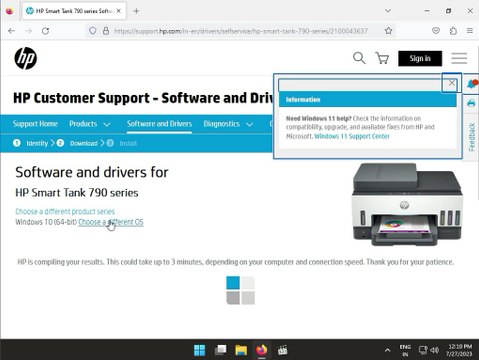
Task: Click ENG IN language indicator
Action: 405,350
